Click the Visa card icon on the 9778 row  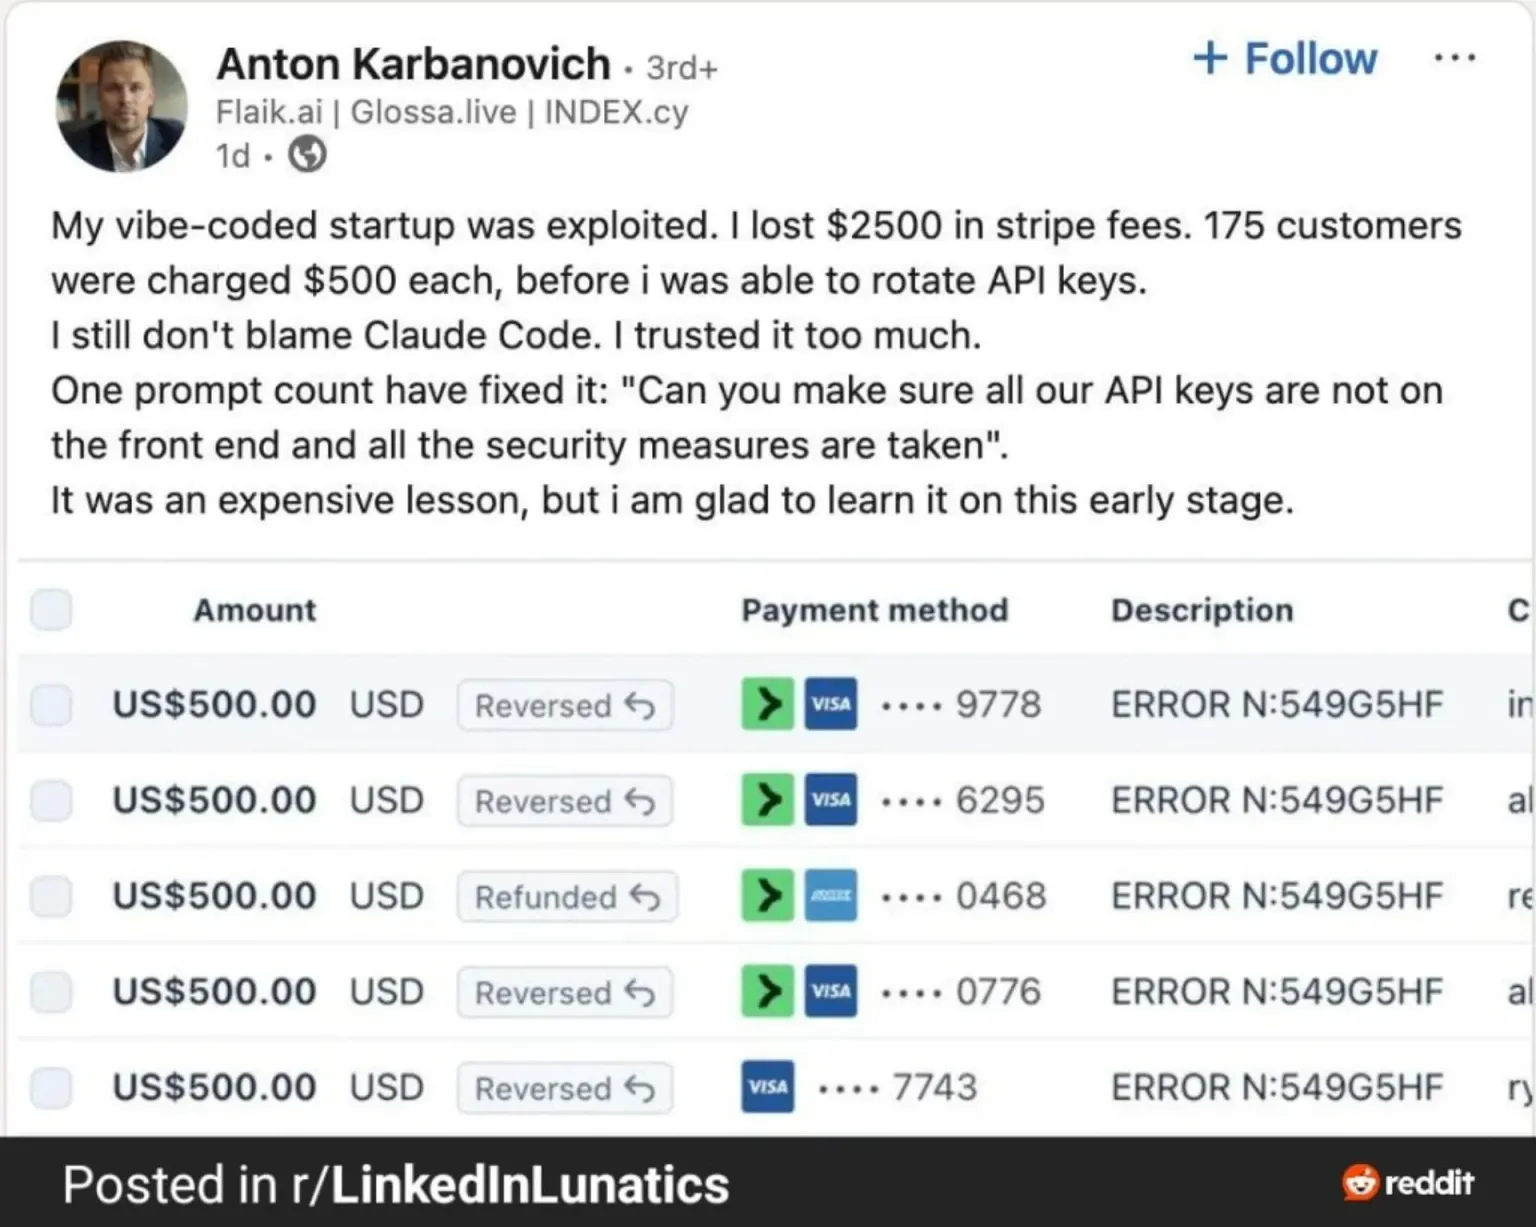coord(830,704)
